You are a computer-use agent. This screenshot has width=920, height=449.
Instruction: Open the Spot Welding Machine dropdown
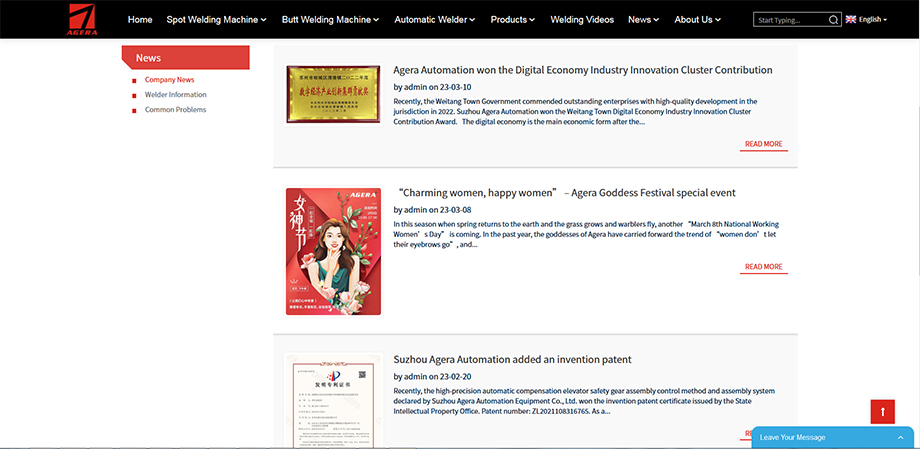(216, 19)
